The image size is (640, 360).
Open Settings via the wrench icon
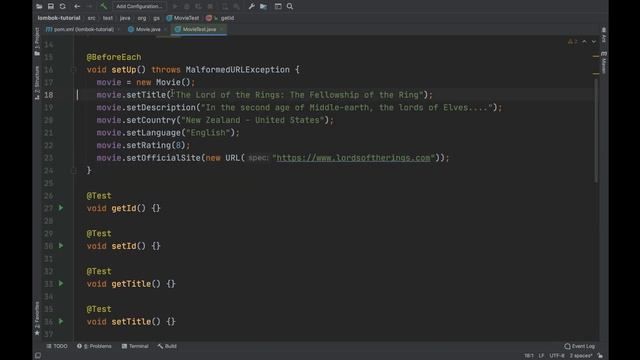[251, 6]
